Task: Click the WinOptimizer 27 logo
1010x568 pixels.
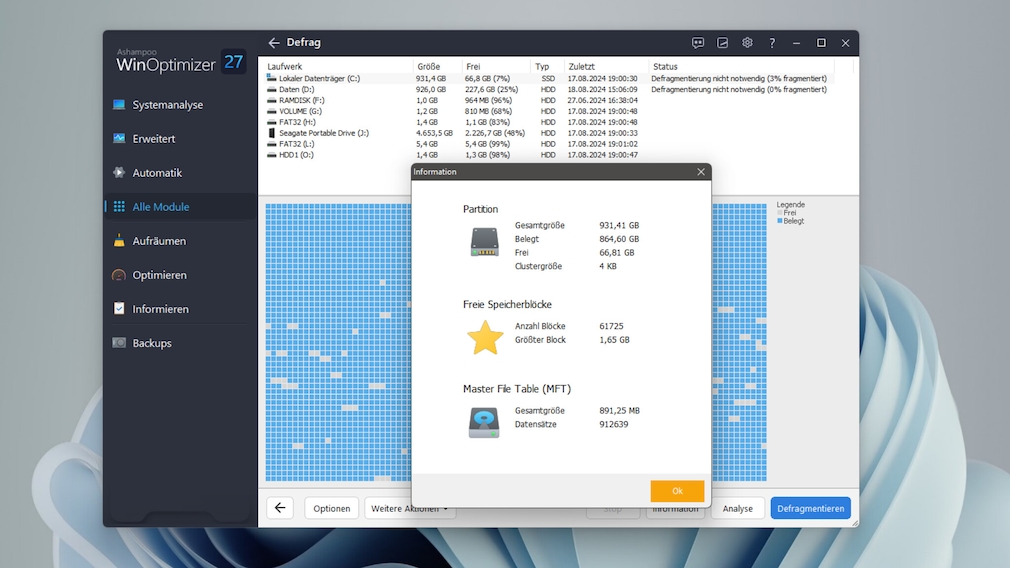Action: (180, 62)
